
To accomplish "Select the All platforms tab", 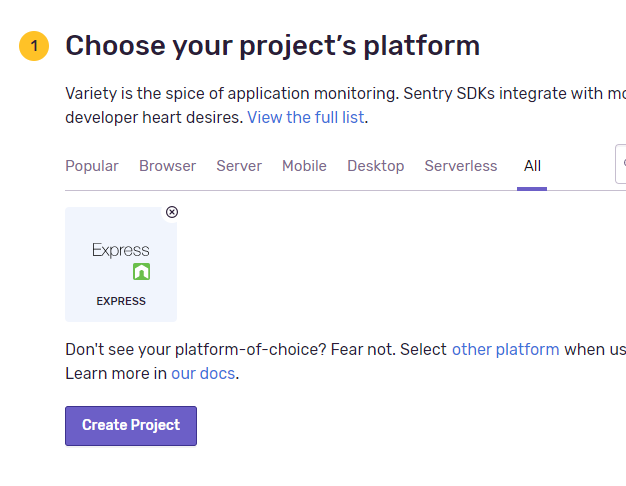I will 532,166.
